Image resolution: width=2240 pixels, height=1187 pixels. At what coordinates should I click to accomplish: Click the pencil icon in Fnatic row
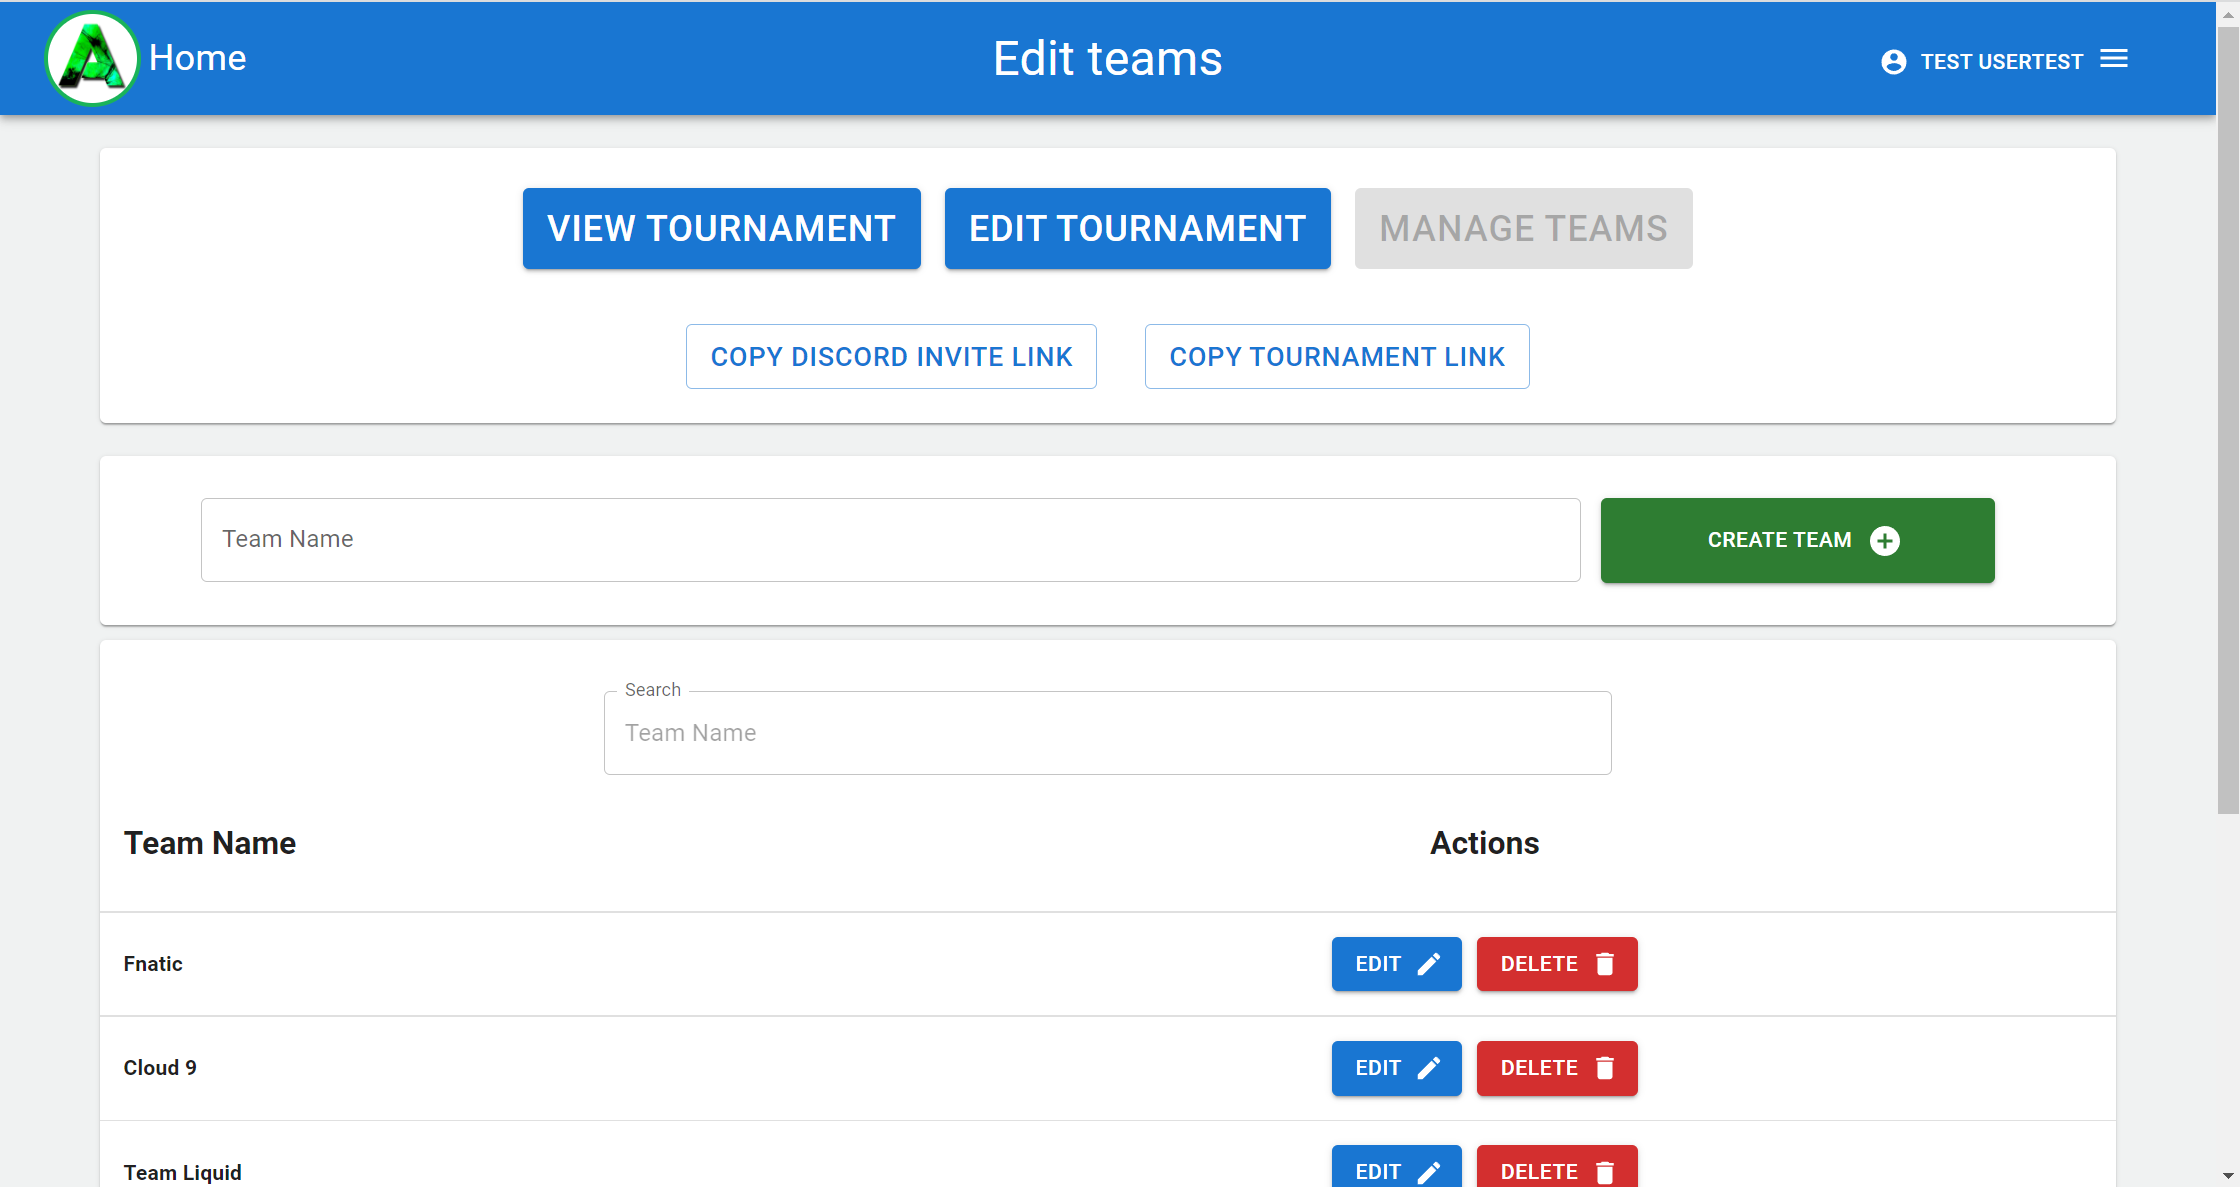1429,964
